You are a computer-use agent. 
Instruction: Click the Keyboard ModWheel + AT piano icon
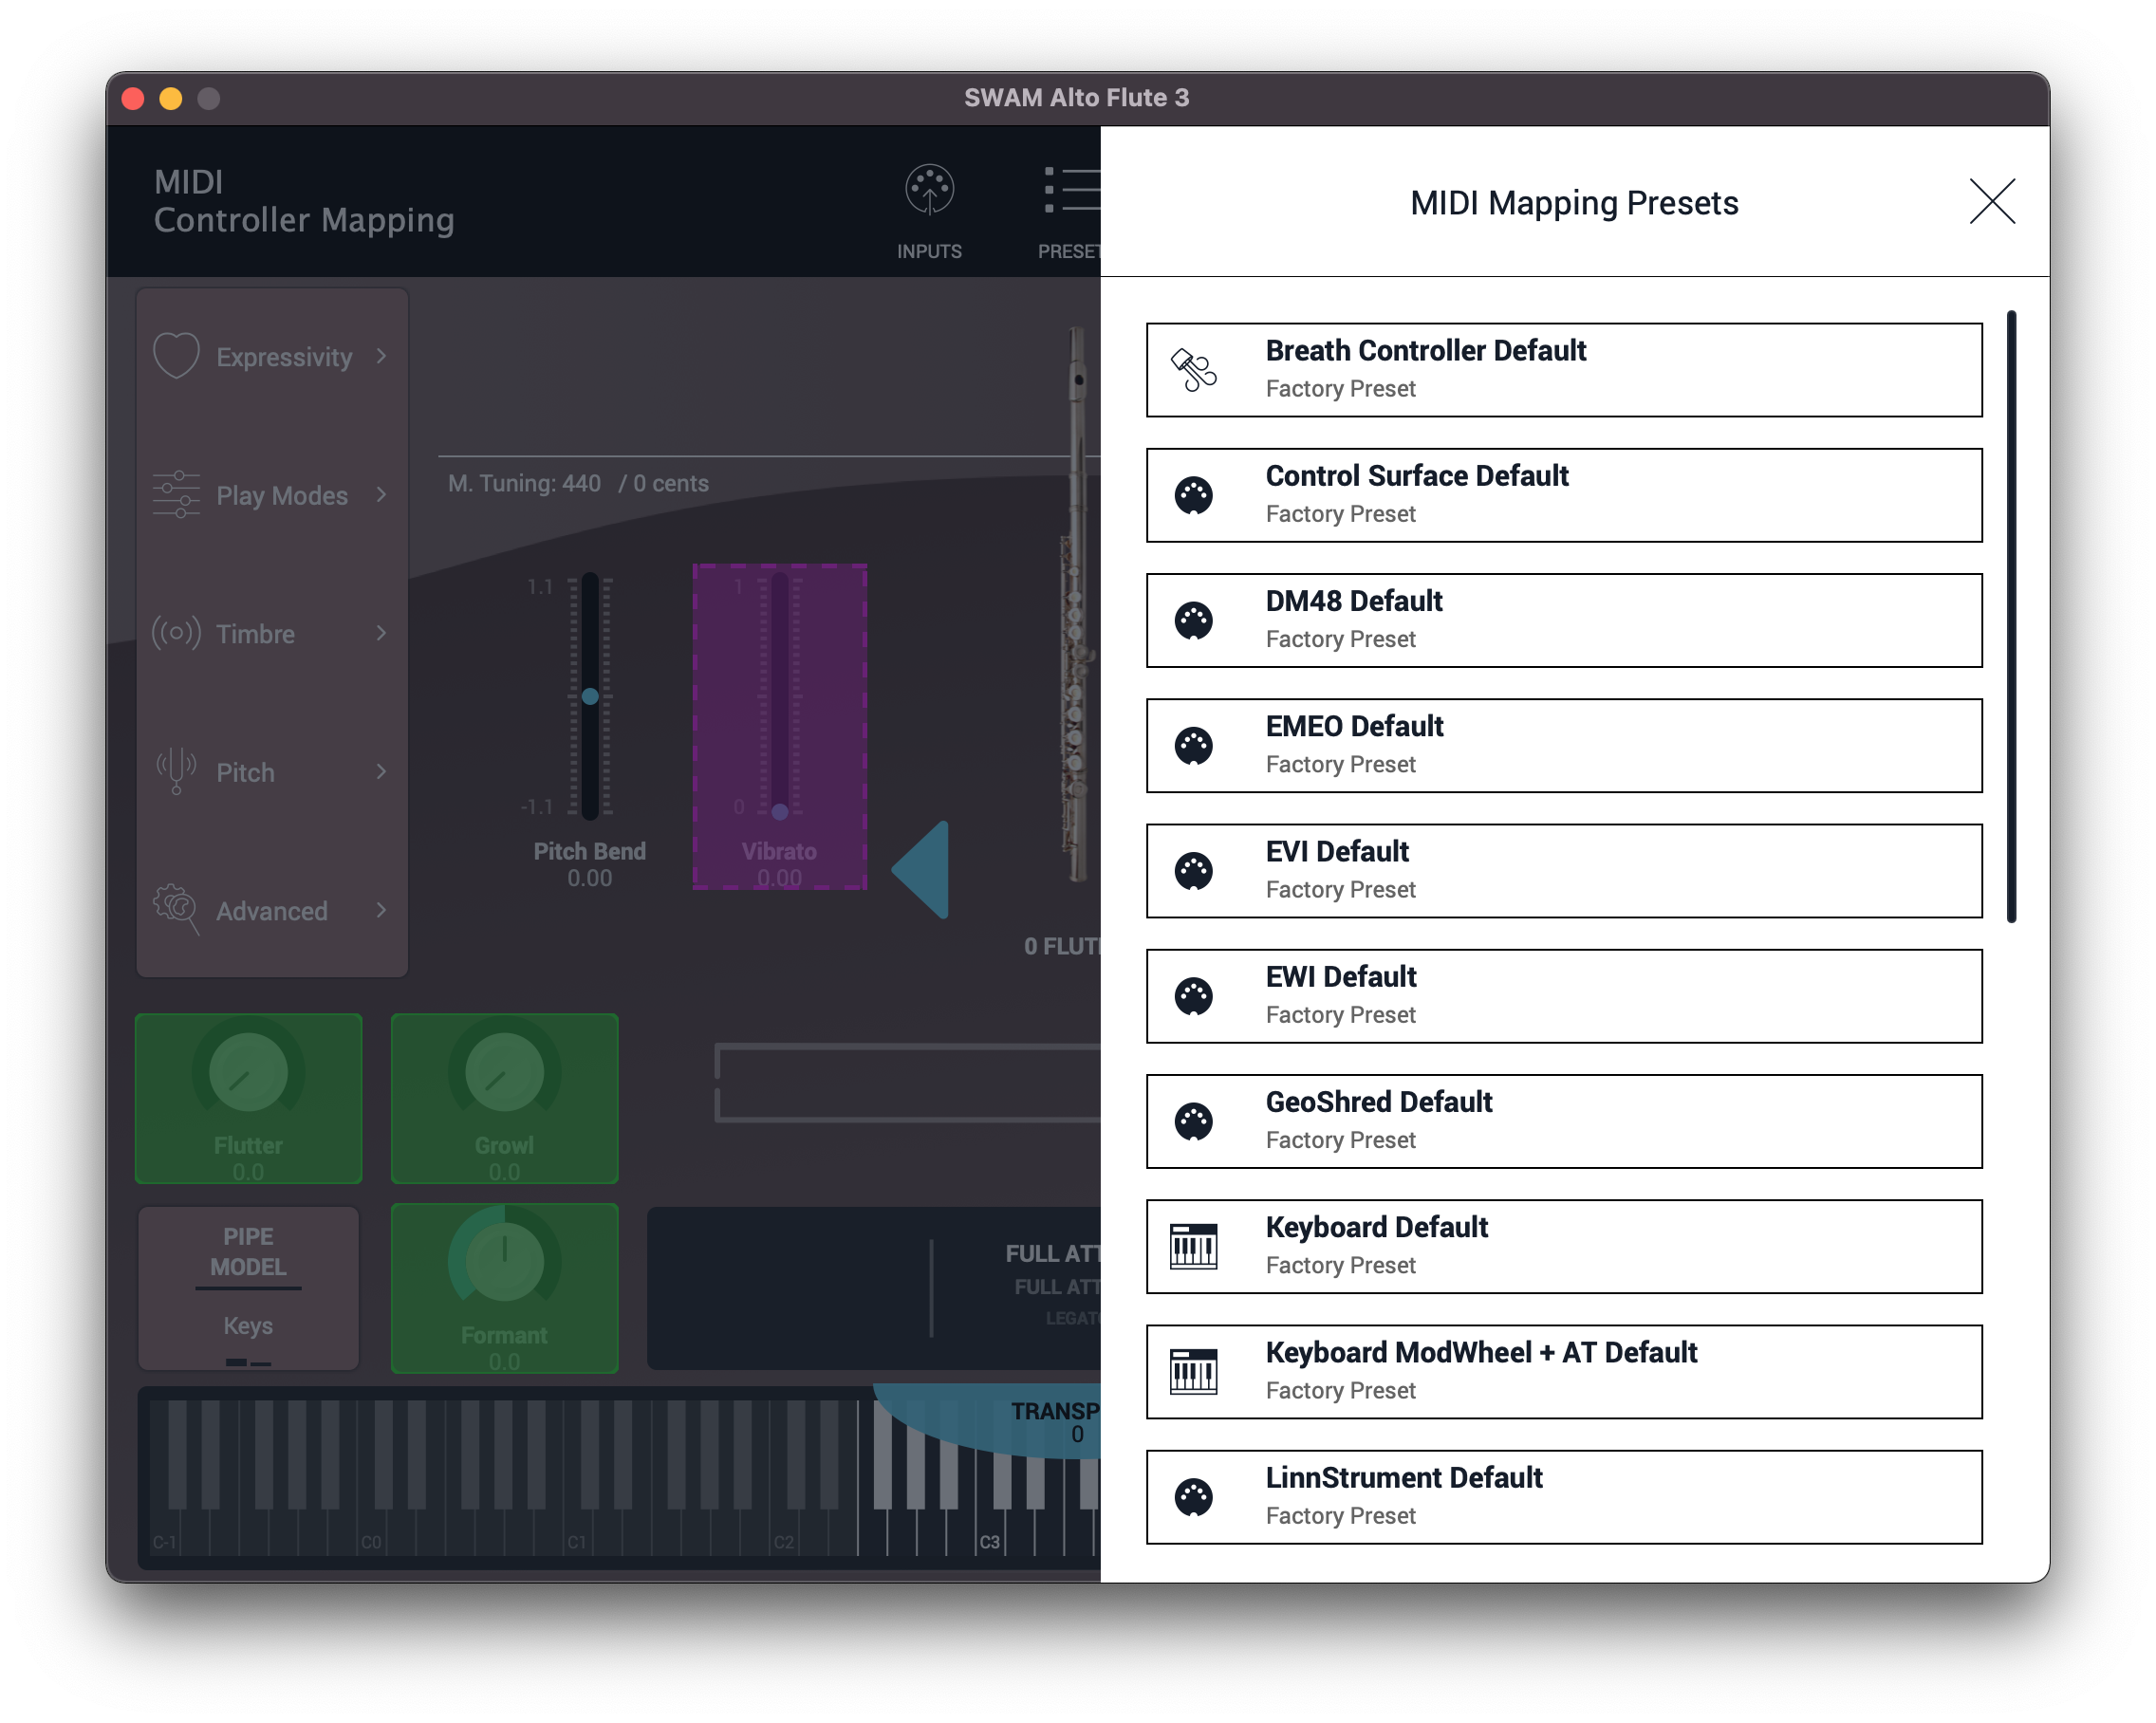click(1194, 1371)
